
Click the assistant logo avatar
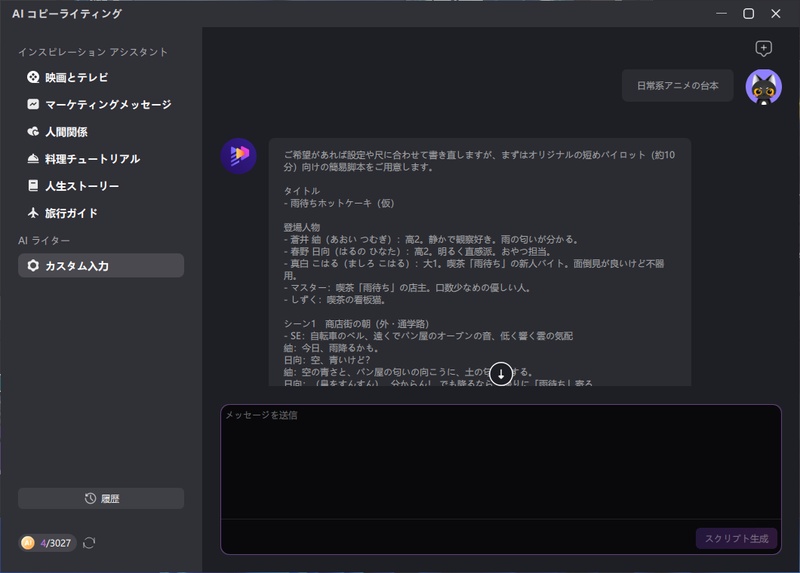click(x=238, y=156)
